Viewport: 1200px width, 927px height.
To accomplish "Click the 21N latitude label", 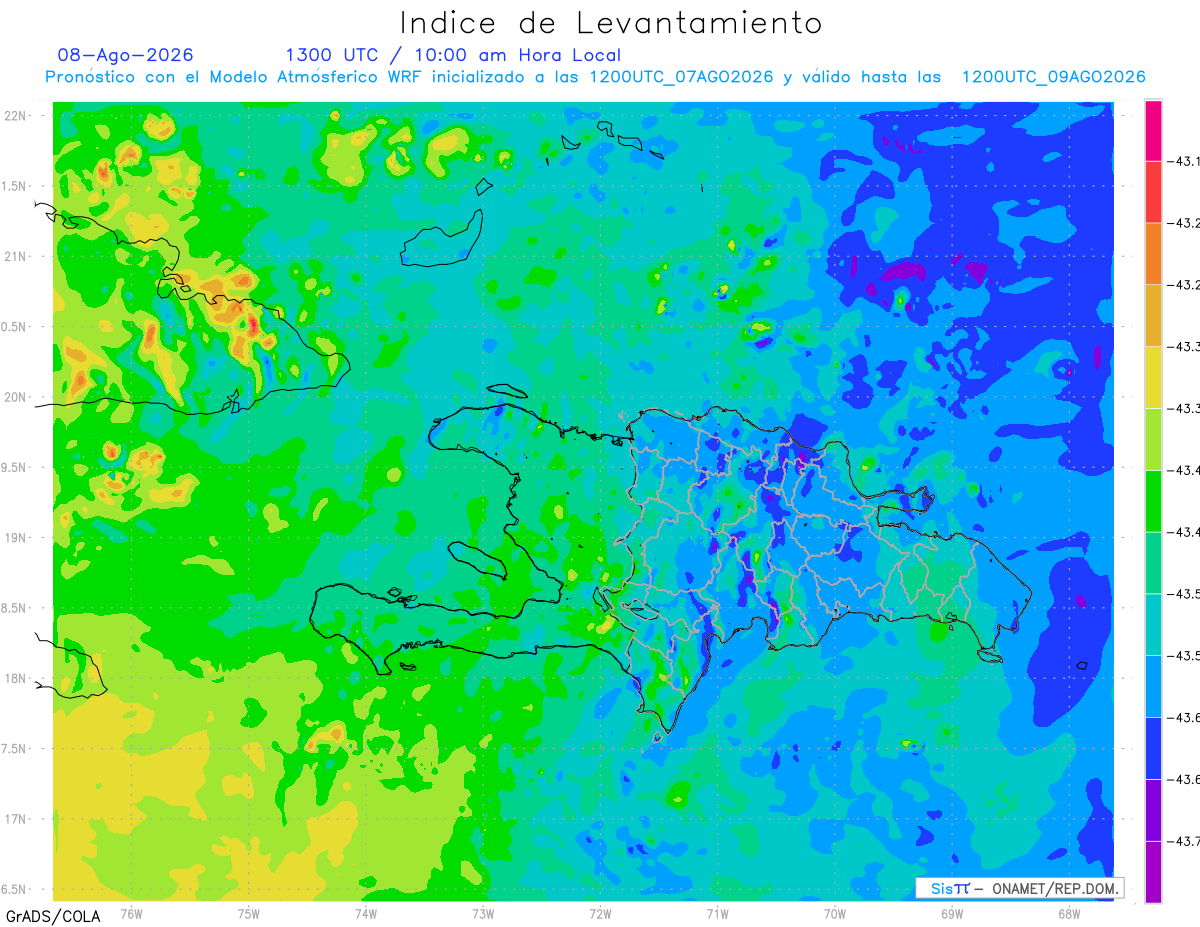I will 15,256.
